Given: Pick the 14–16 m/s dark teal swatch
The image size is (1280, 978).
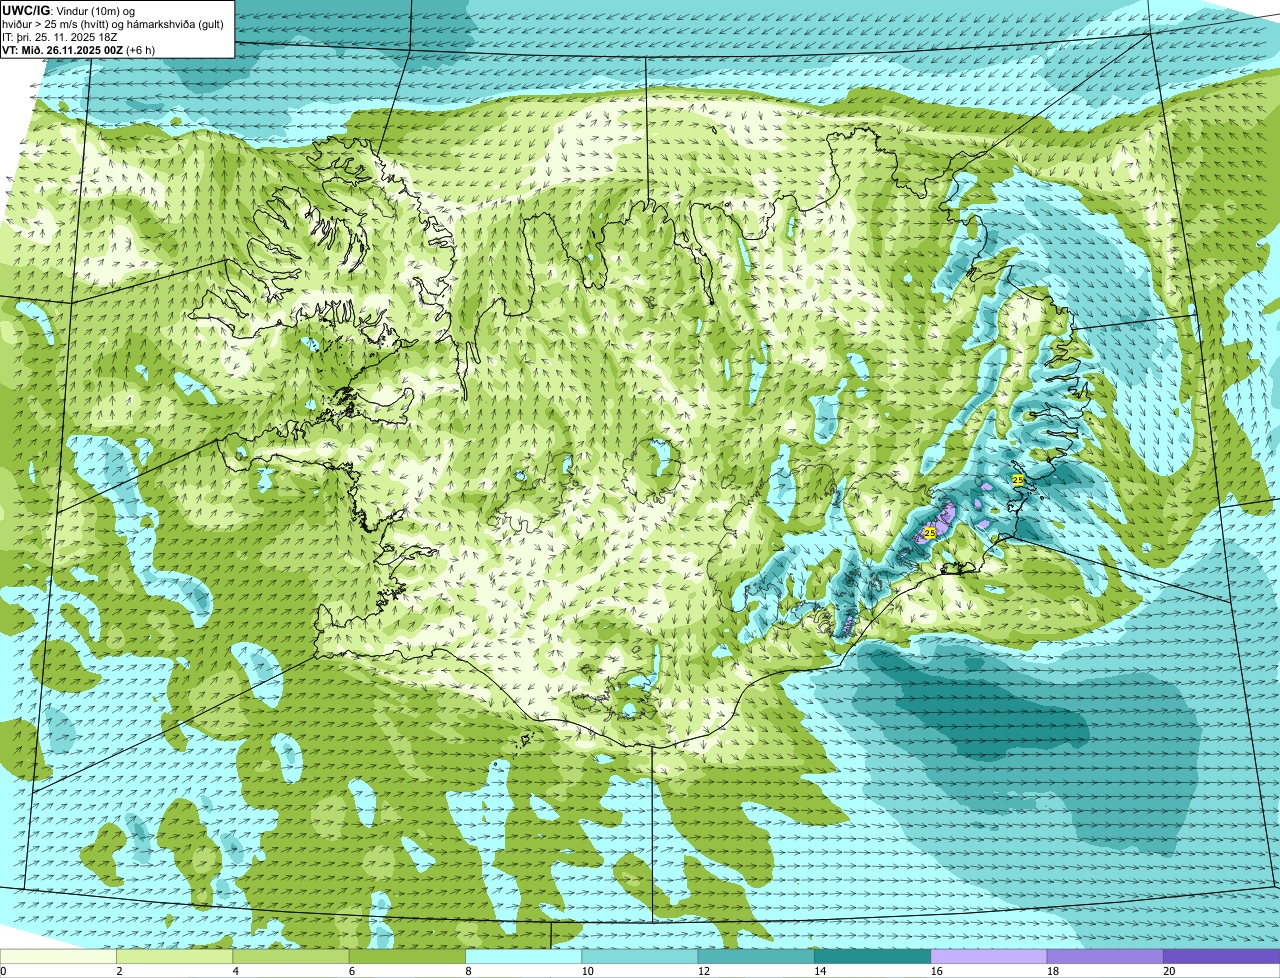Looking at the screenshot, I should pyautogui.click(x=872, y=957).
